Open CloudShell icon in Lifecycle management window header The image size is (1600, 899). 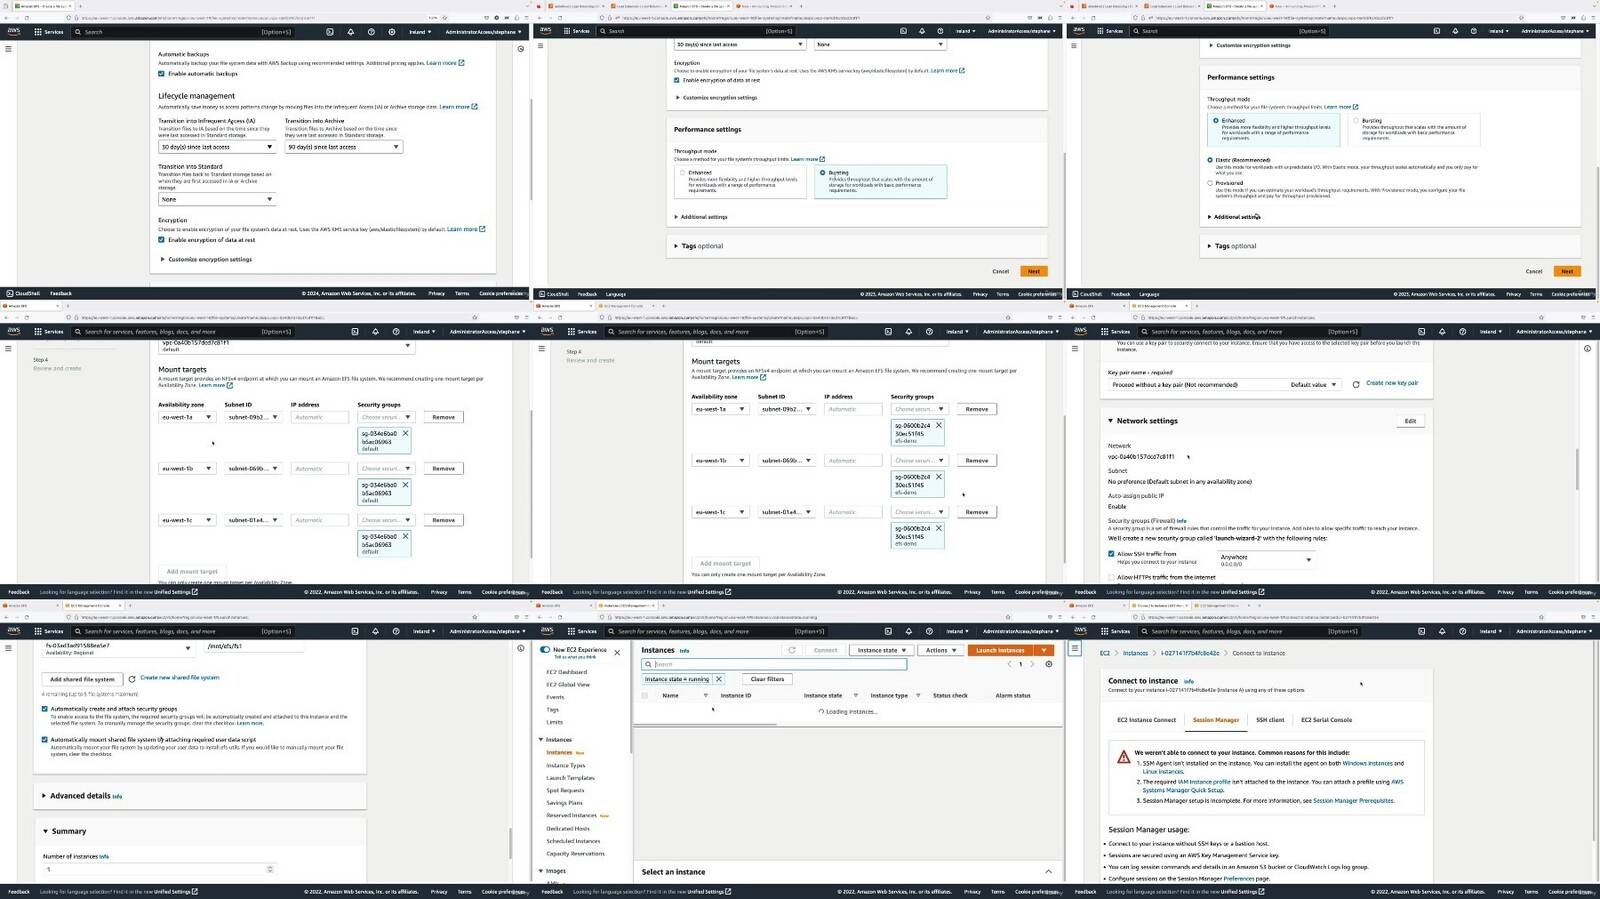(x=329, y=32)
